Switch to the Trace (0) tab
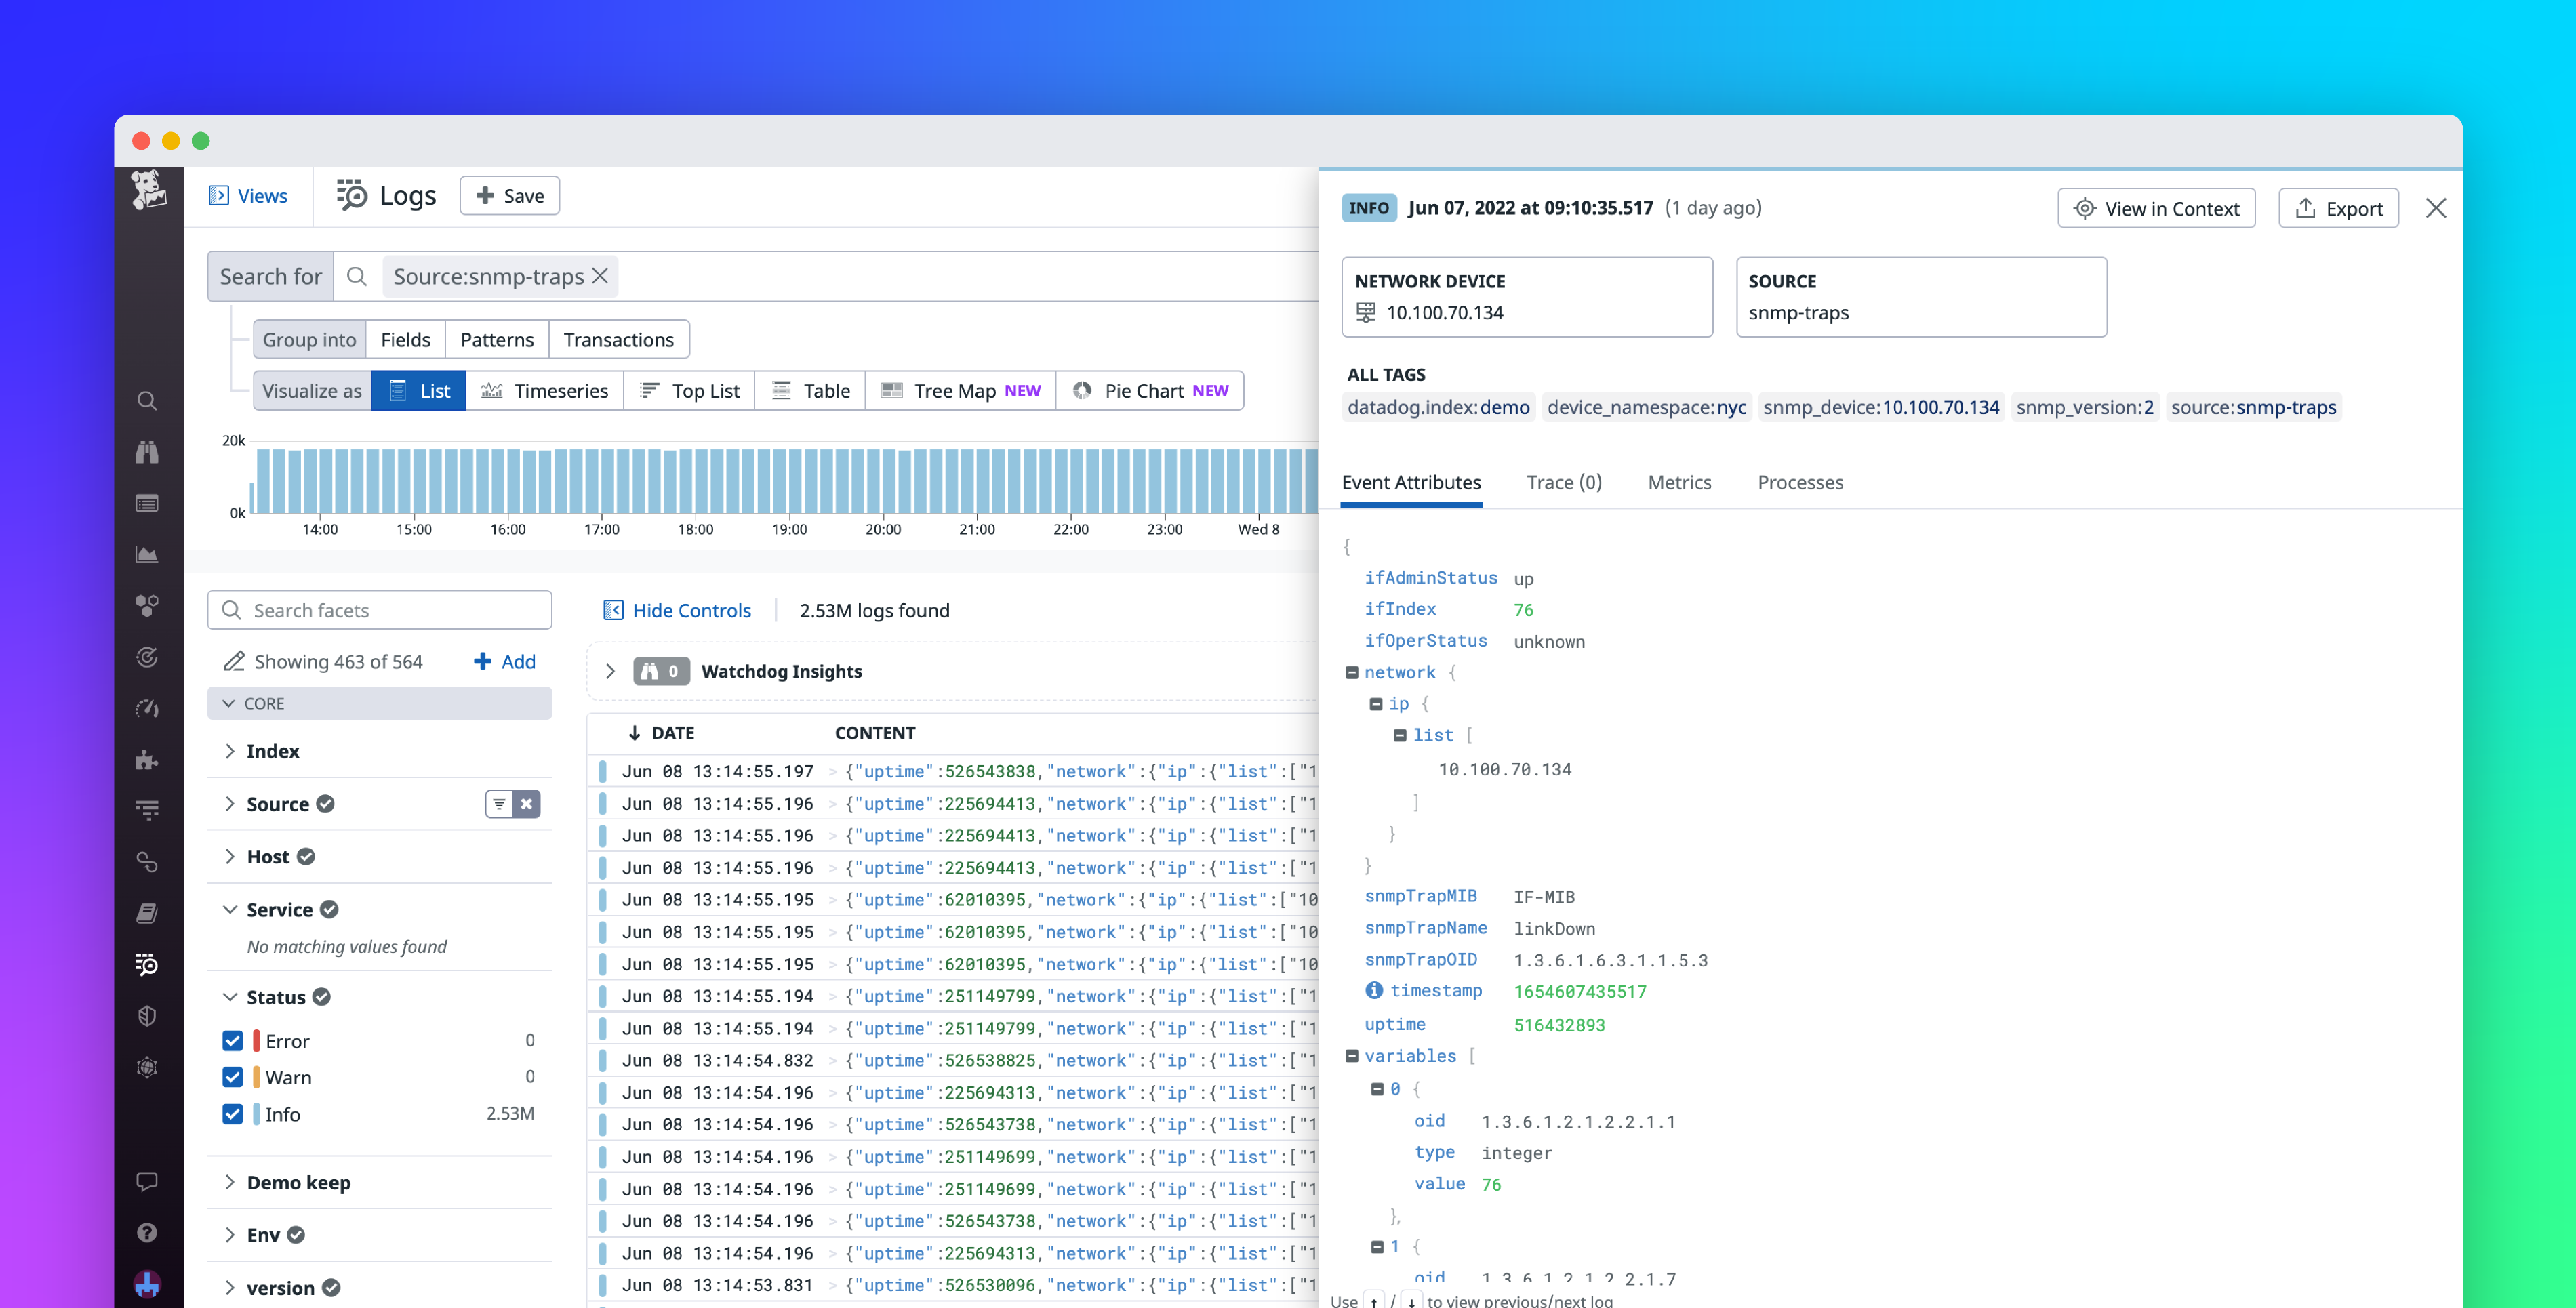The height and width of the screenshot is (1308, 2576). [1563, 482]
